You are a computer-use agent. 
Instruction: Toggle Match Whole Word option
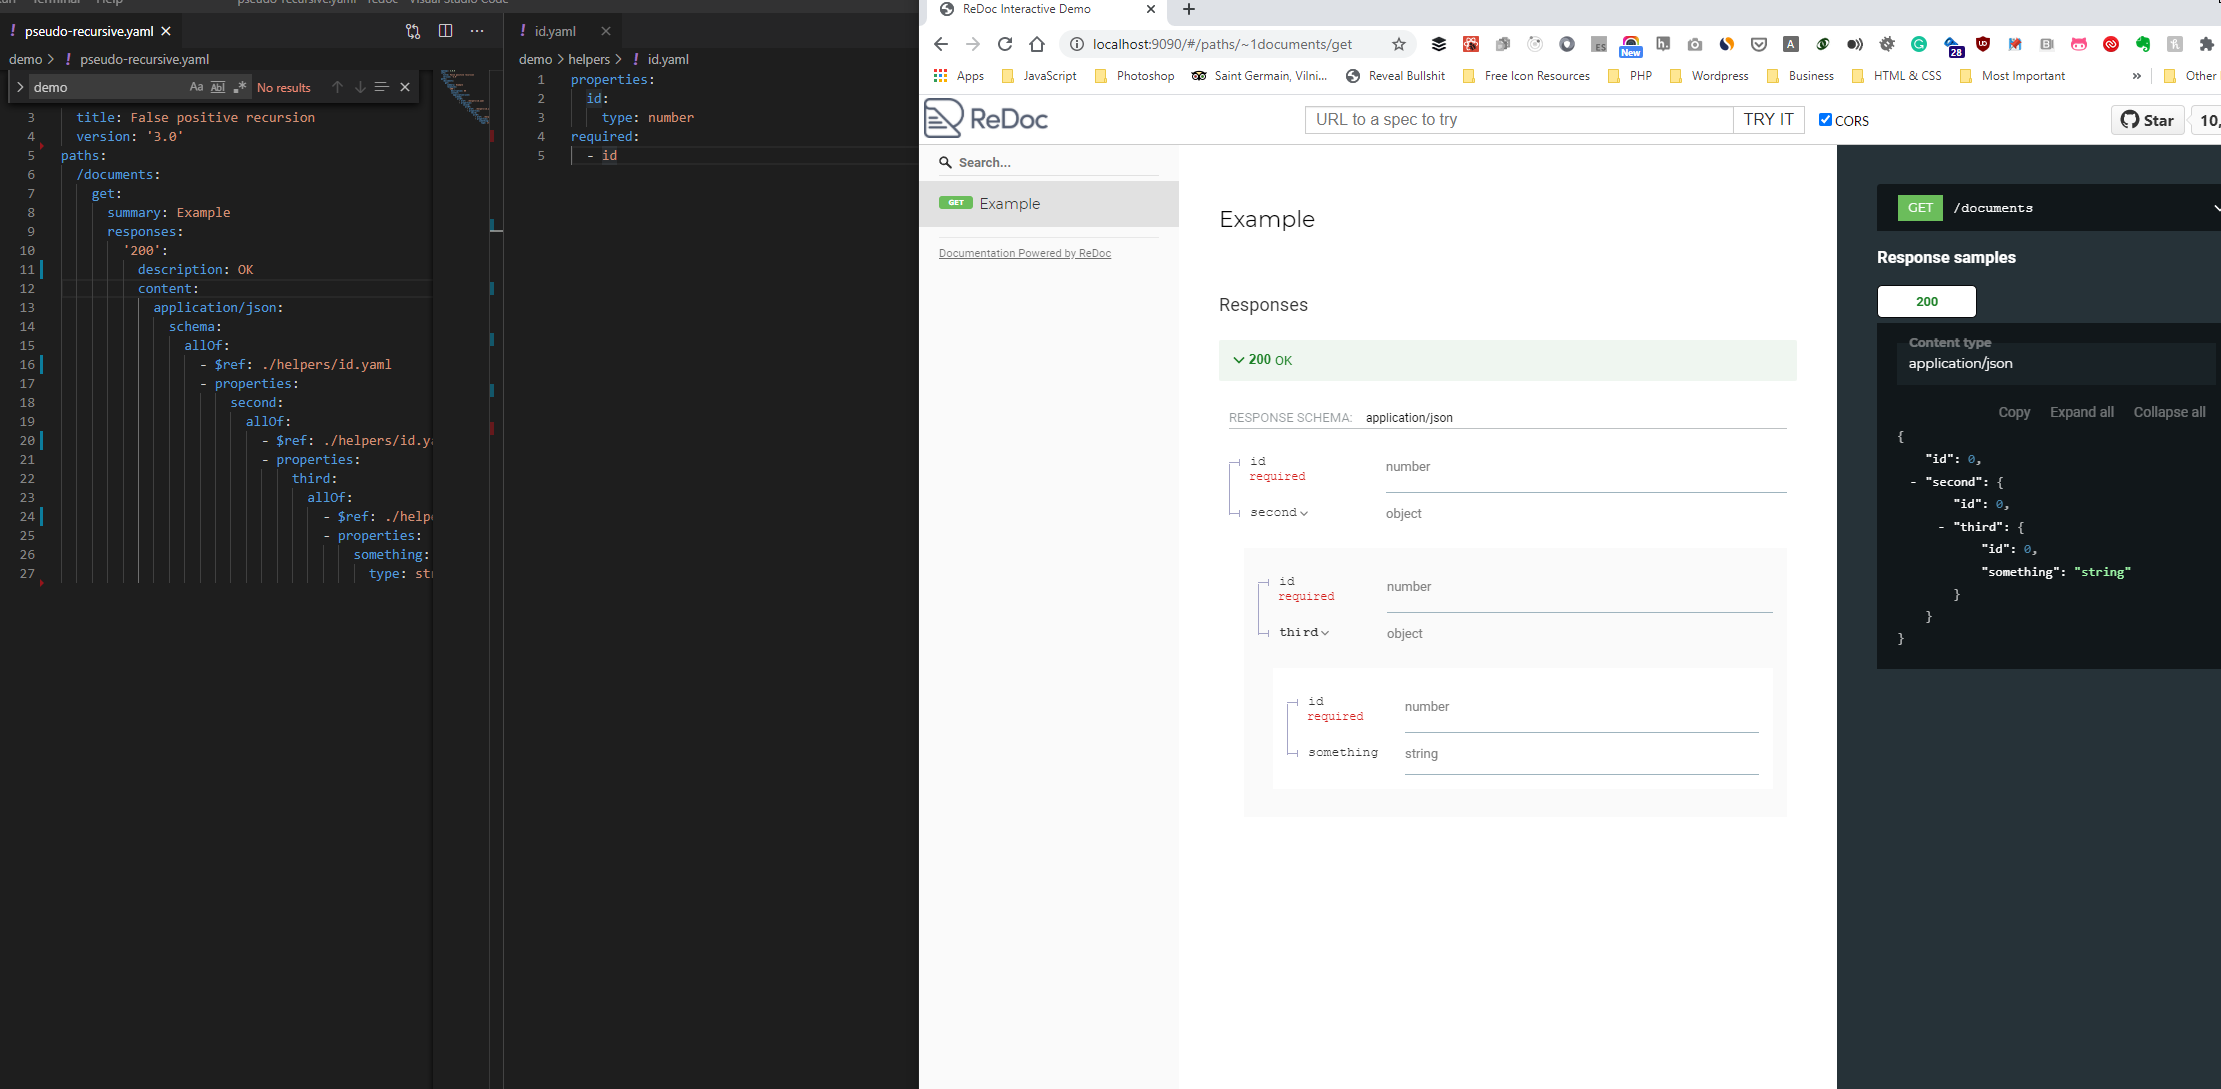click(218, 87)
